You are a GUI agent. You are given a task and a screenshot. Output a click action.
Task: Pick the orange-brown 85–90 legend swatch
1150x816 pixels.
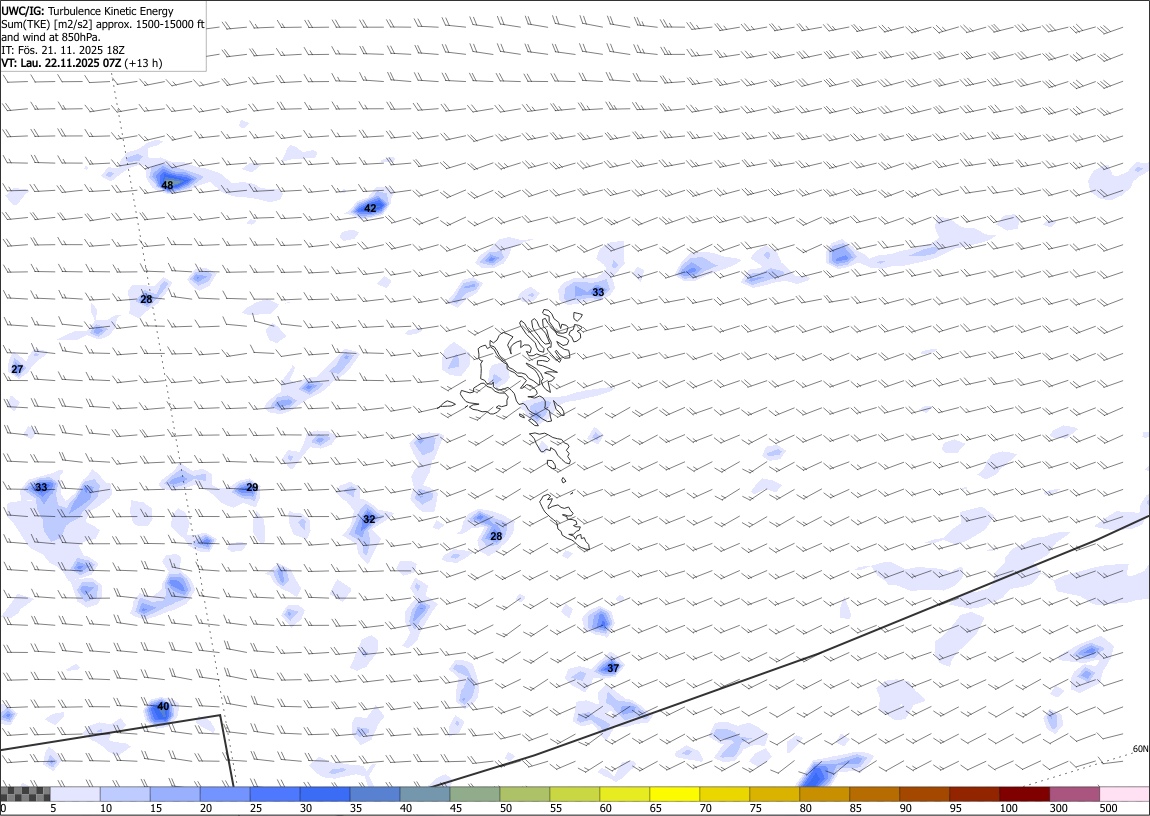point(875,794)
